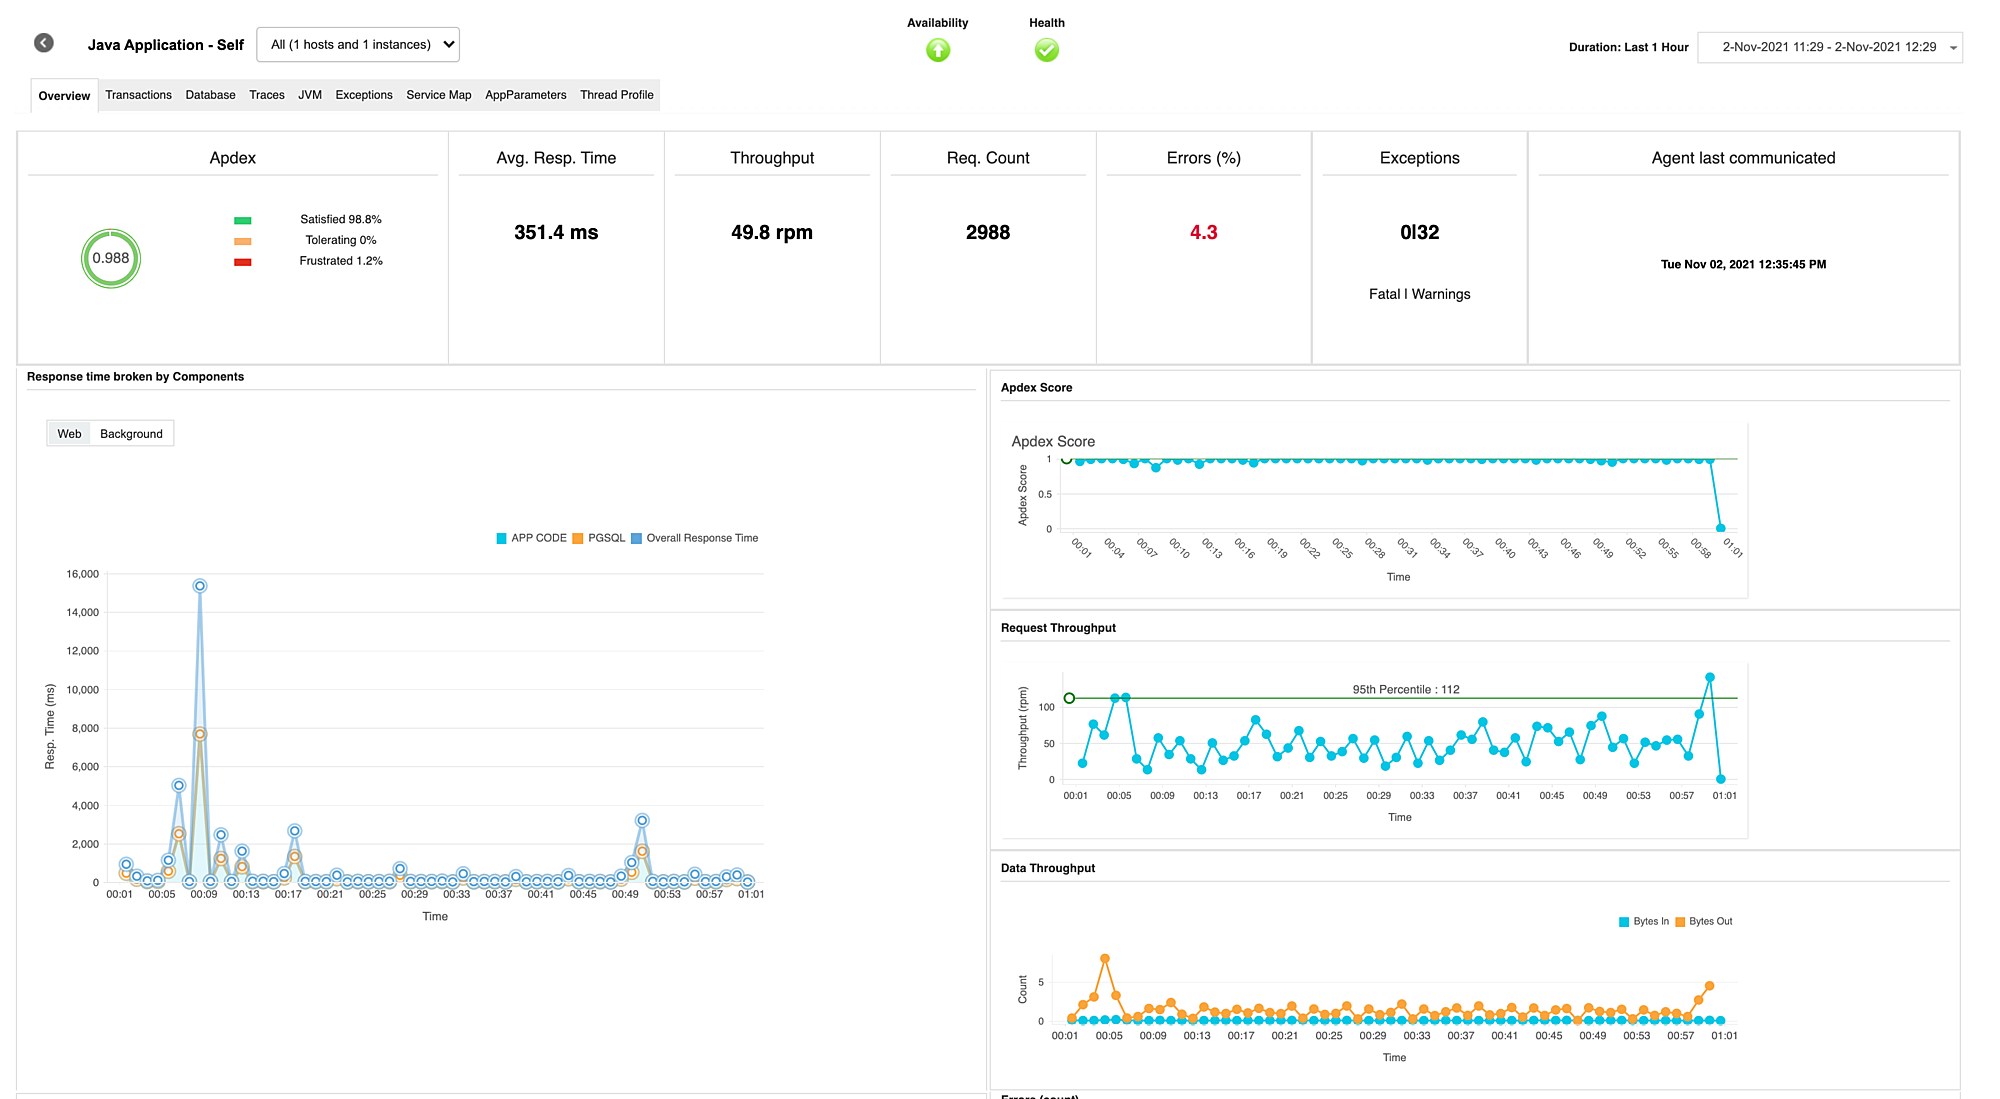Switch to the Transactions tab
This screenshot has width=2000, height=1099.
click(x=139, y=95)
